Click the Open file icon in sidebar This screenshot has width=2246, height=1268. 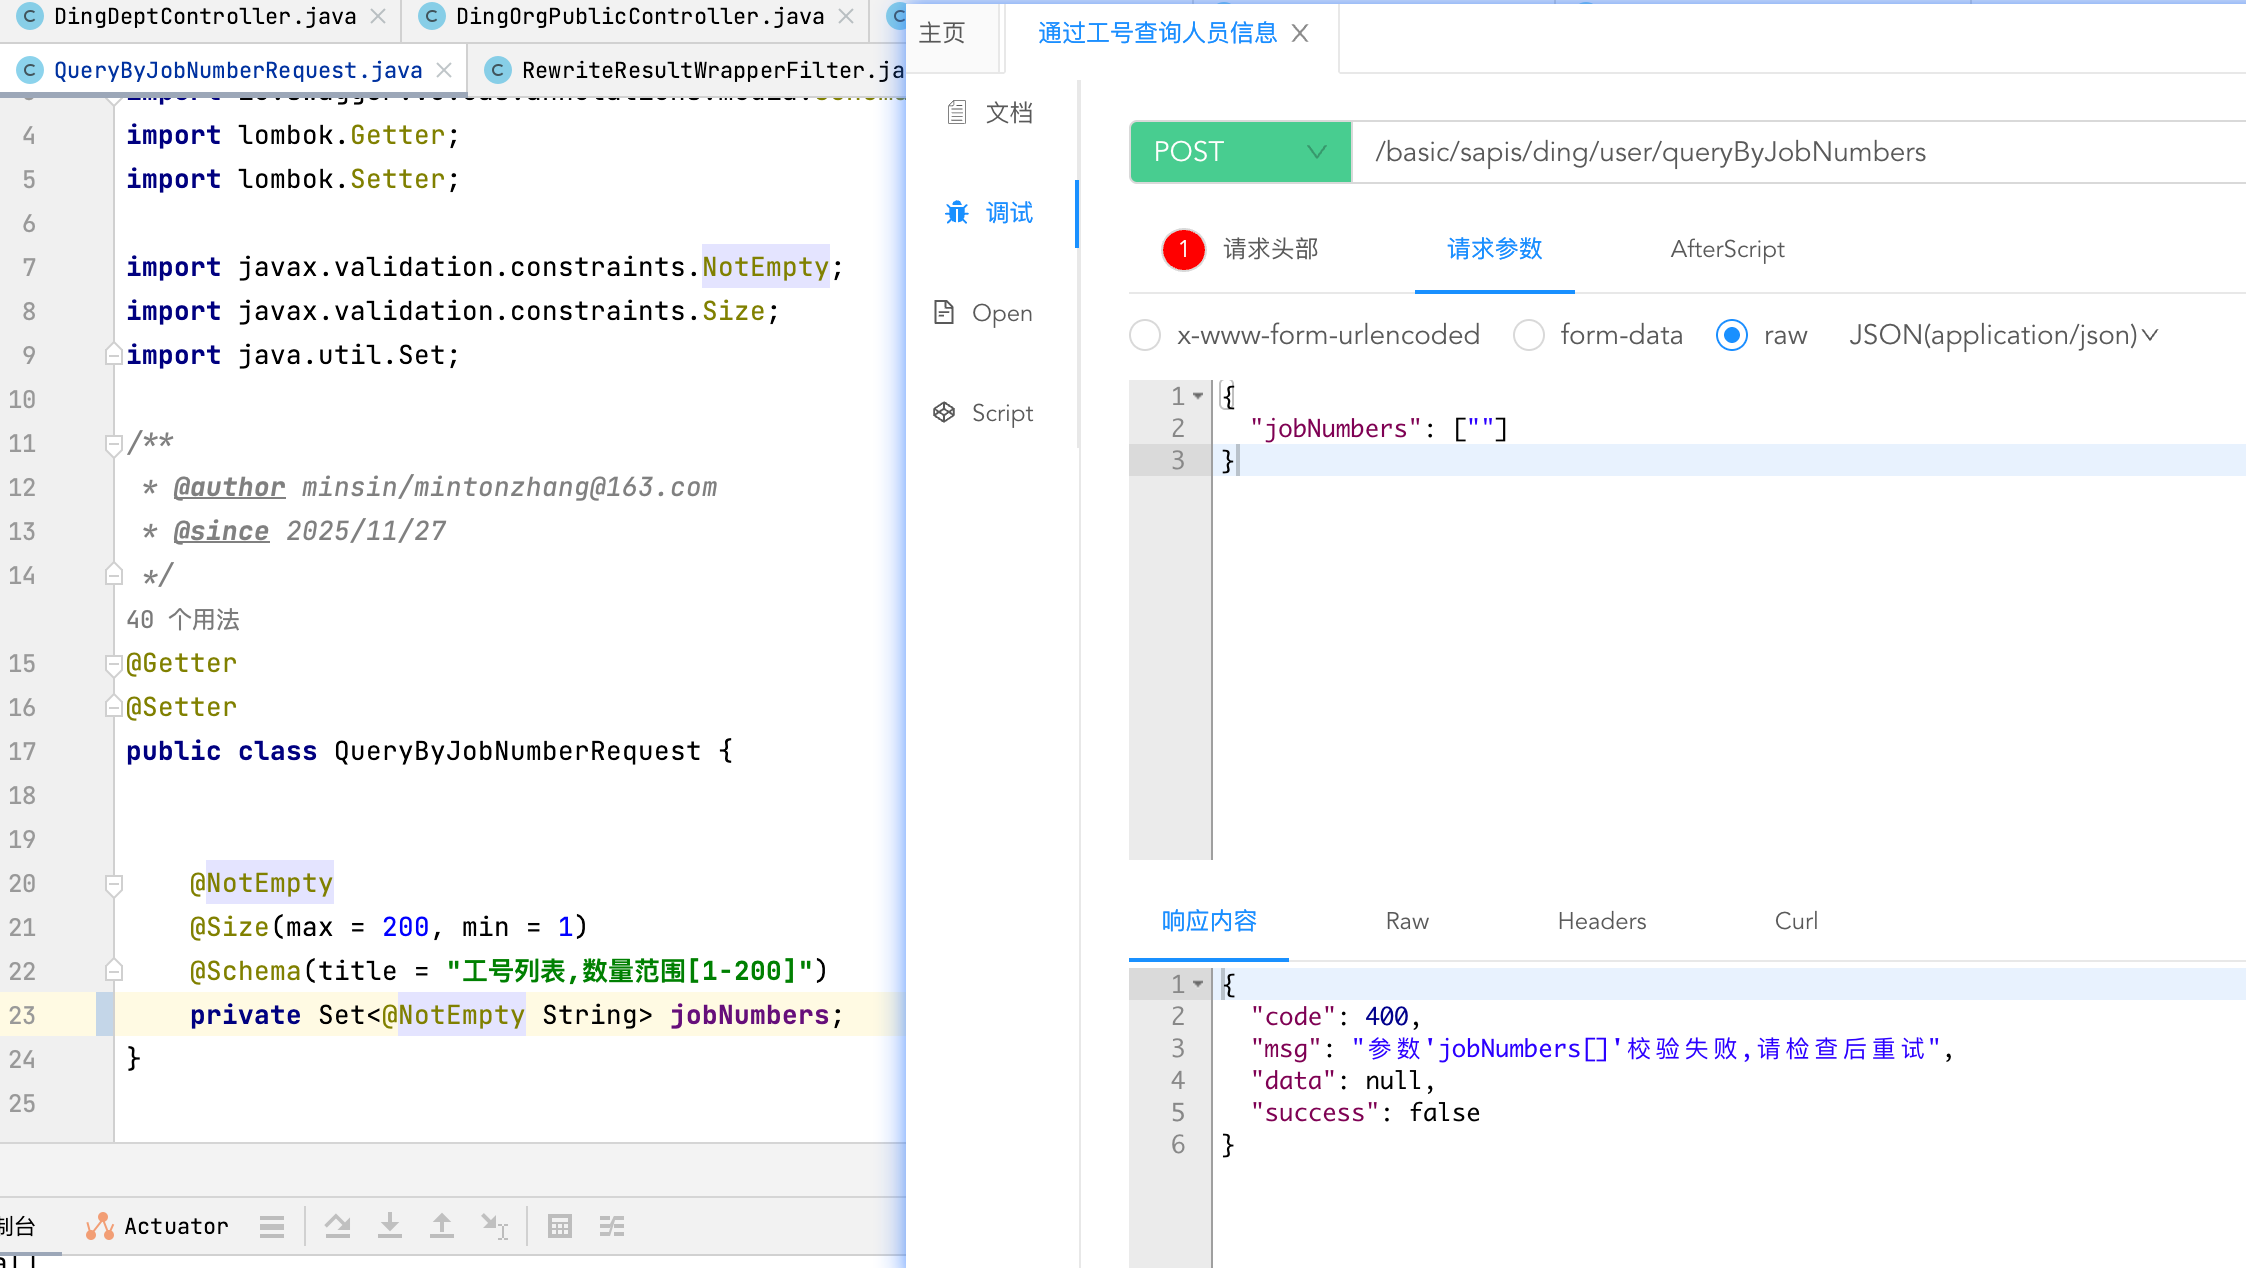943,312
